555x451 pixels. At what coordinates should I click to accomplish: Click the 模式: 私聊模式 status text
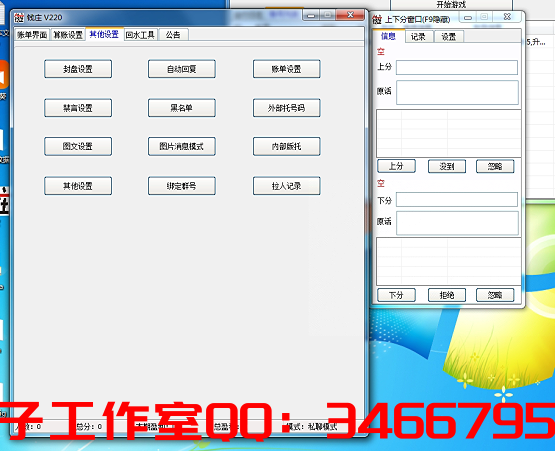pyautogui.click(x=312, y=427)
